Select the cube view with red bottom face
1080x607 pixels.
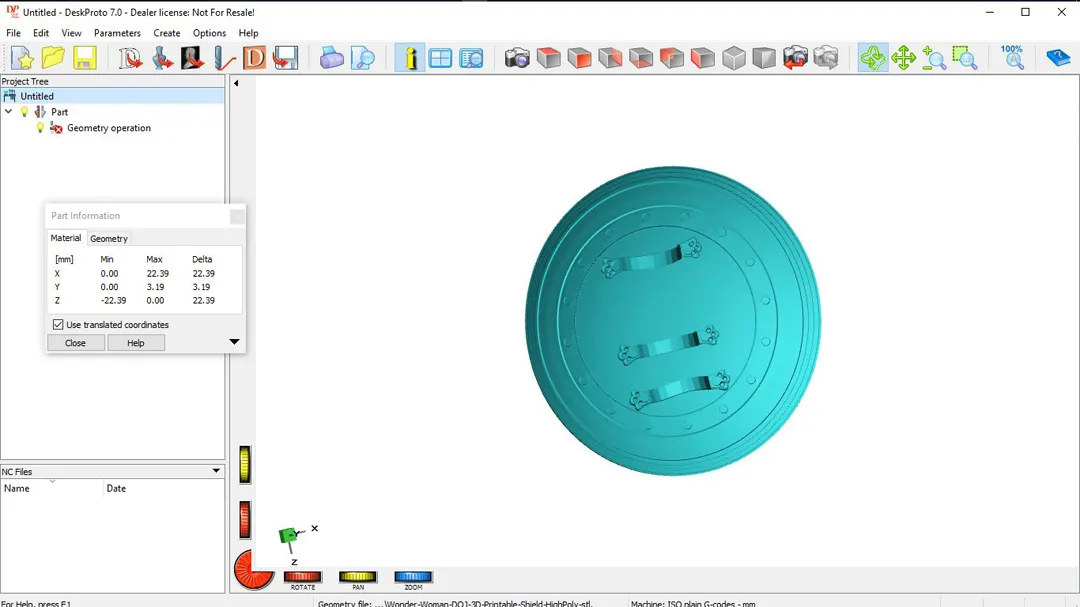click(641, 58)
